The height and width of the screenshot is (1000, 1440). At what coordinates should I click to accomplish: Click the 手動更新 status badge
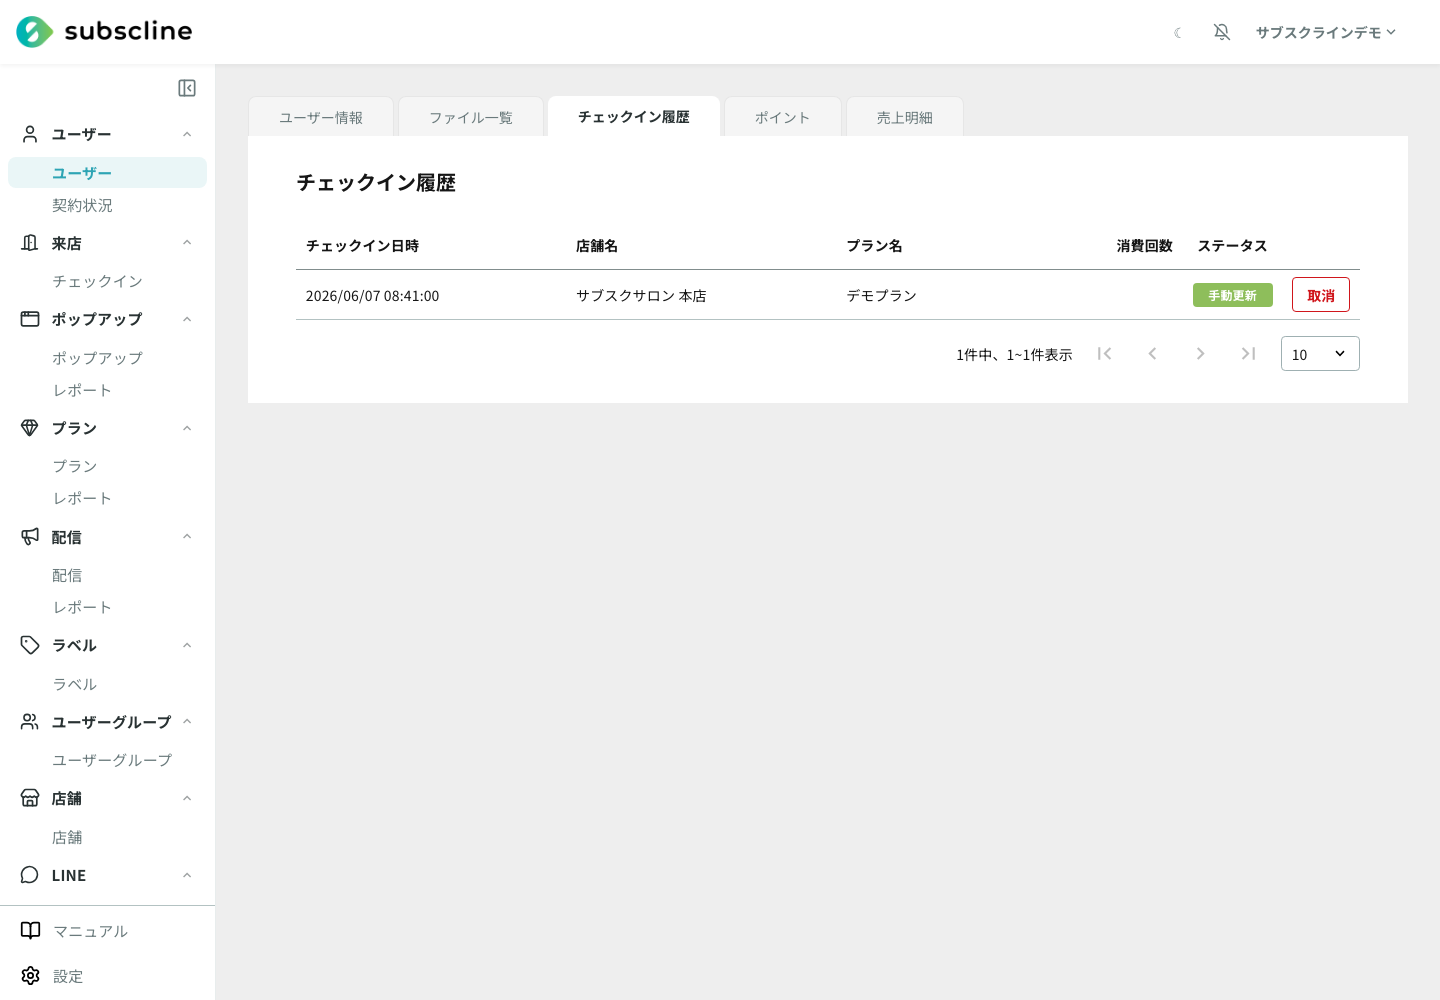1233,295
